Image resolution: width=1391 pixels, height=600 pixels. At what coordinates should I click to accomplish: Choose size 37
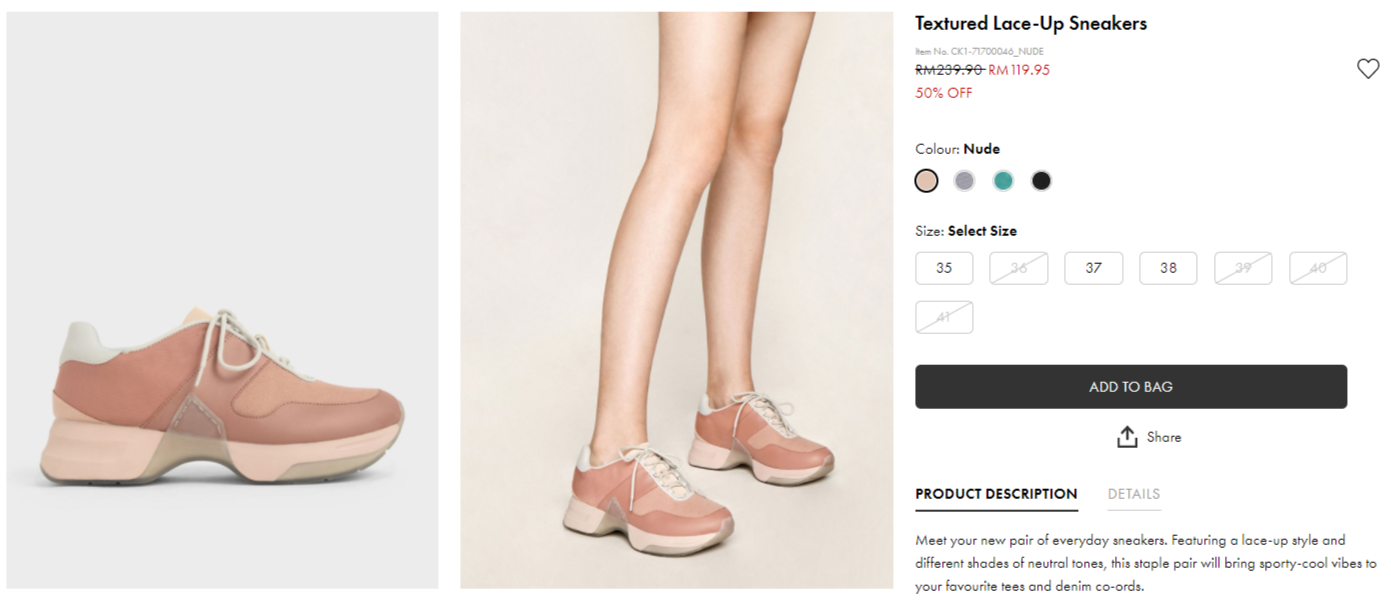click(1093, 268)
